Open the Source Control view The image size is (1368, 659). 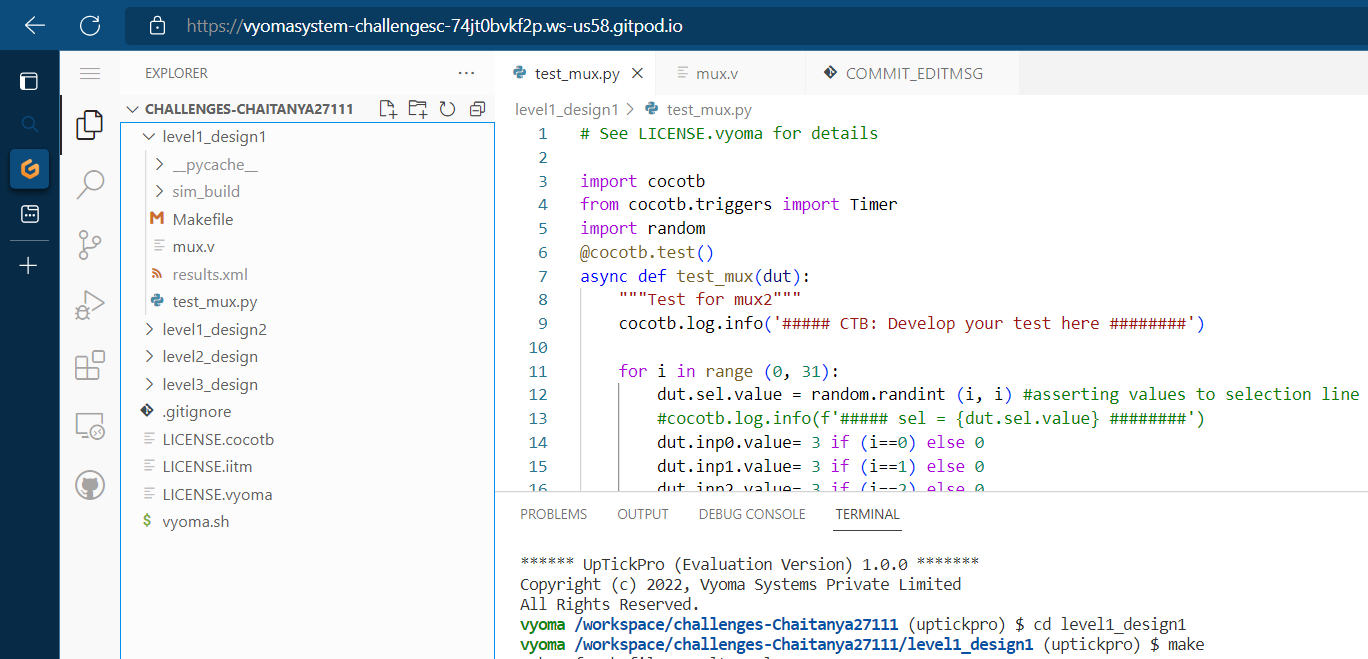[90, 244]
